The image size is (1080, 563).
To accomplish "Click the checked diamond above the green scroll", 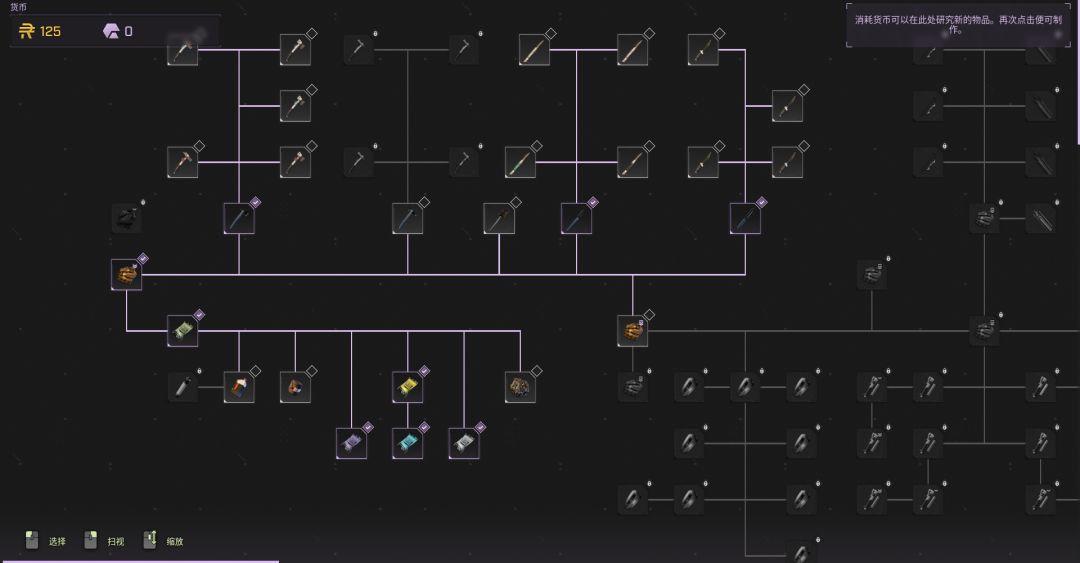I will click(x=199, y=315).
